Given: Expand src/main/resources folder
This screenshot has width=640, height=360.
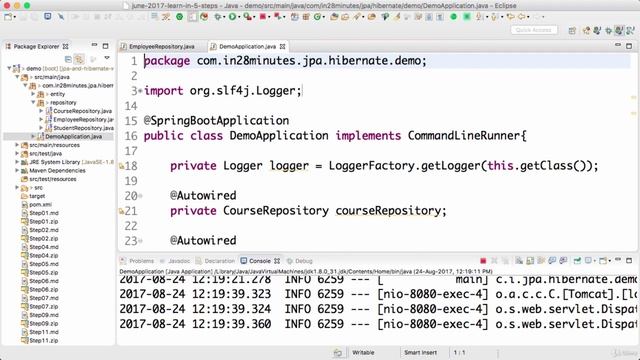Looking at the screenshot, I should point(17,145).
